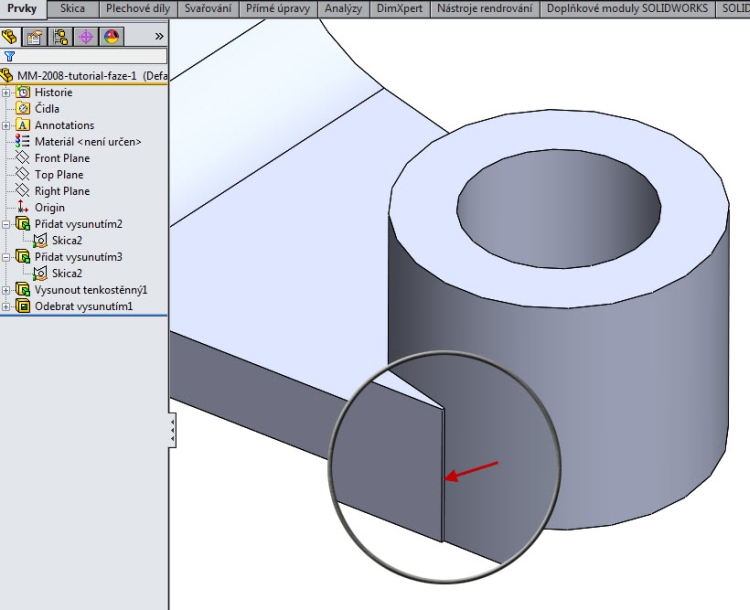Click the Right Plane icon
Viewport: 750px width, 610px height.
(x=22, y=190)
